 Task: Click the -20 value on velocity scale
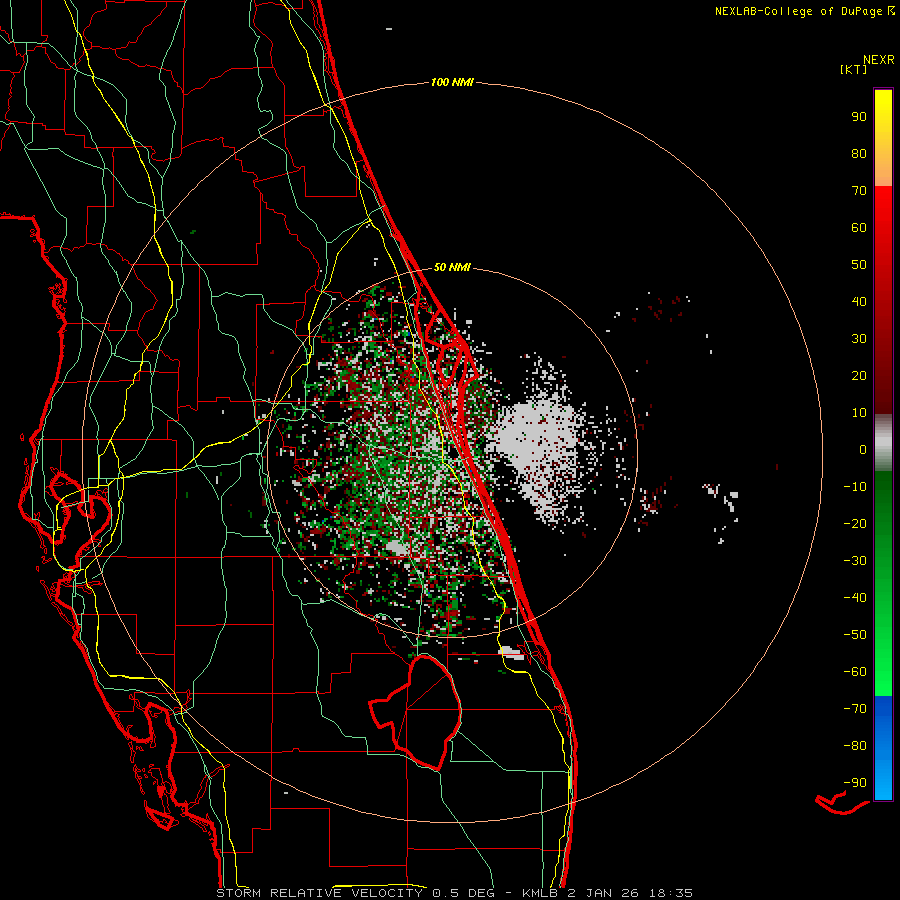click(x=855, y=523)
